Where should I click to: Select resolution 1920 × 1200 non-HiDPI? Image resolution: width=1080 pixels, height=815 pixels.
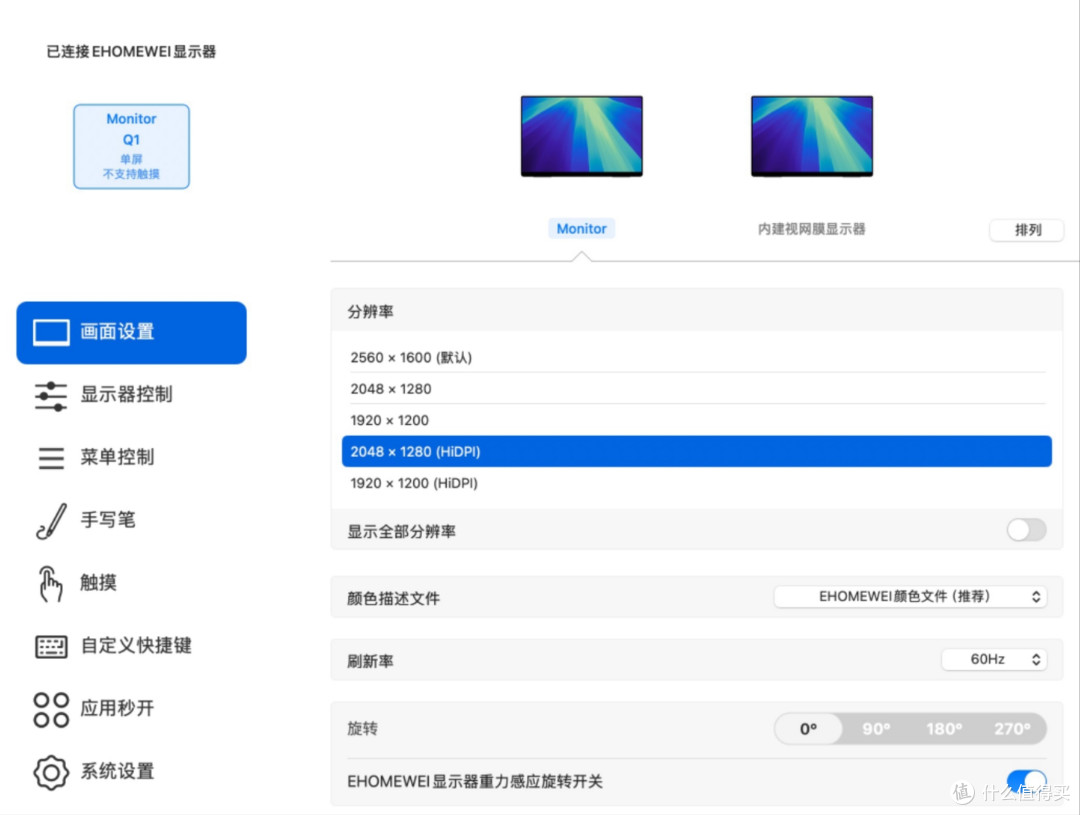(697, 420)
